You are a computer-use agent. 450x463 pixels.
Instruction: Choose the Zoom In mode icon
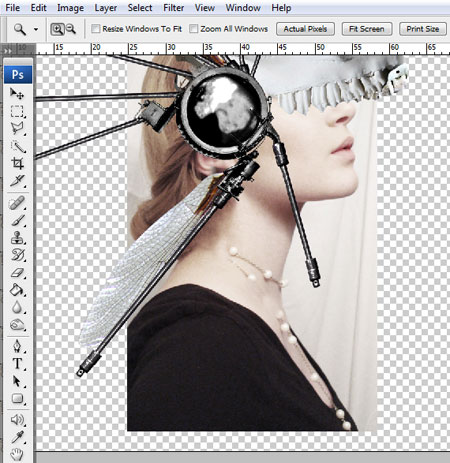(x=57, y=29)
